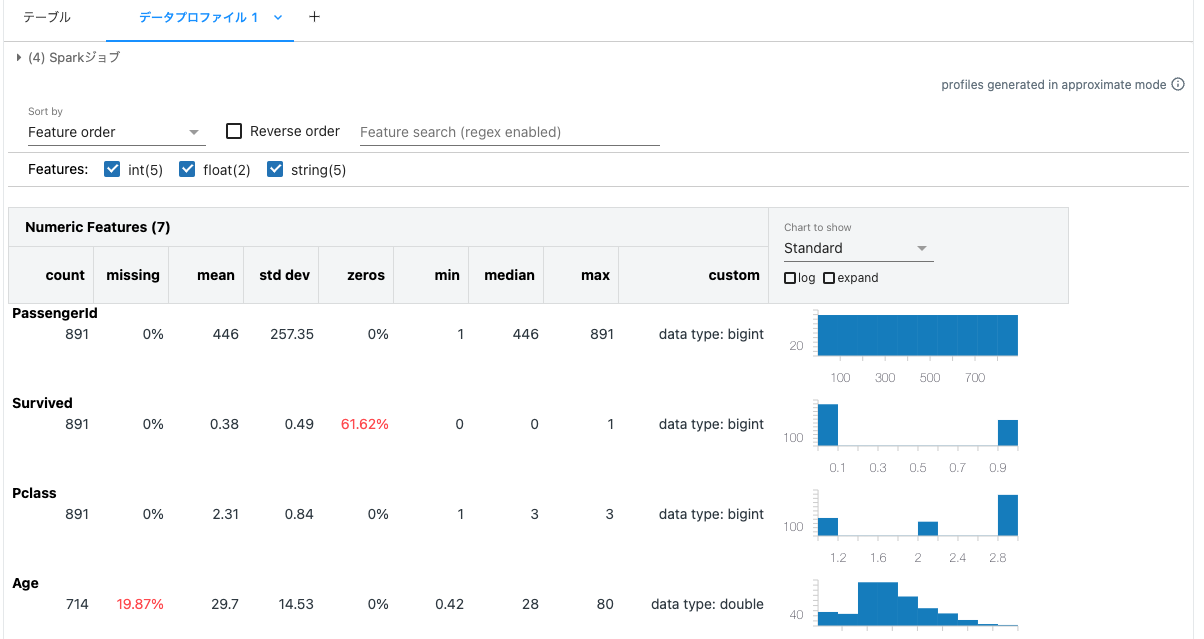Click the plus icon to add tab
1204x639 pixels.
click(315, 17)
